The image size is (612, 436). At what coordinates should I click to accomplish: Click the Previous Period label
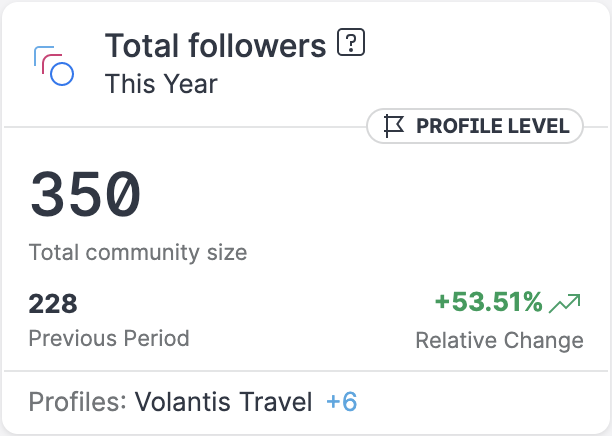(x=109, y=338)
